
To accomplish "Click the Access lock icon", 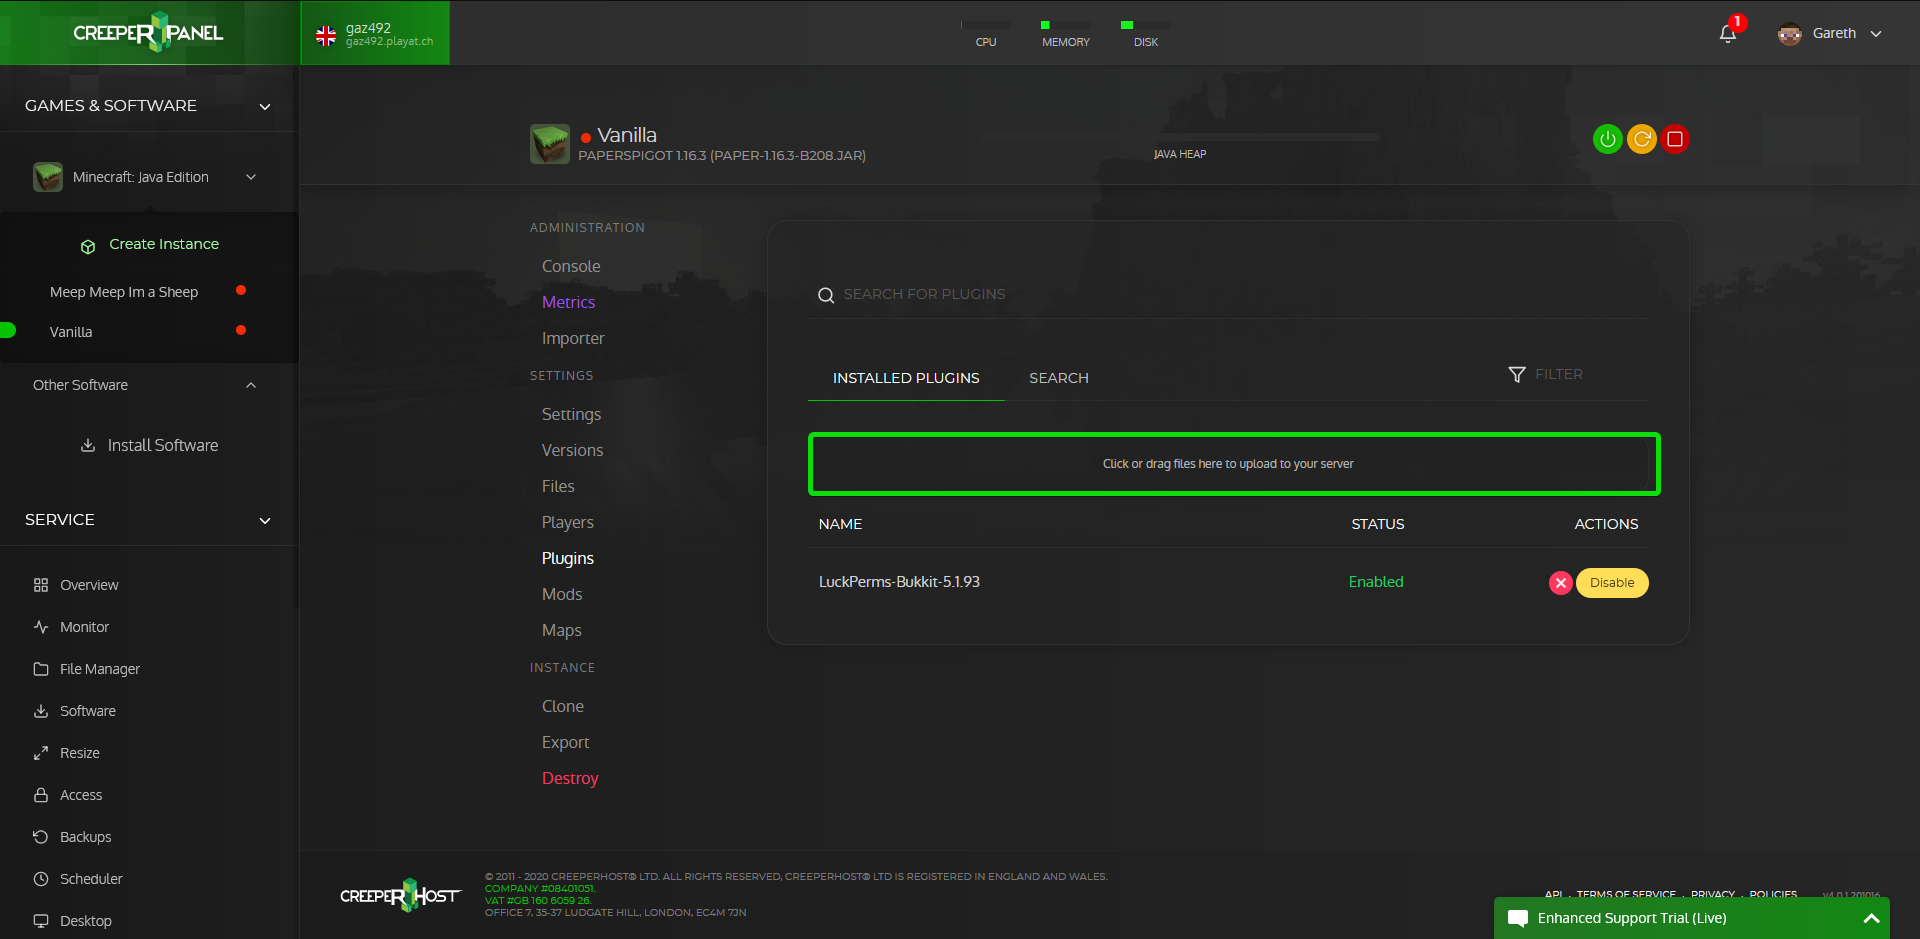I will (x=41, y=795).
